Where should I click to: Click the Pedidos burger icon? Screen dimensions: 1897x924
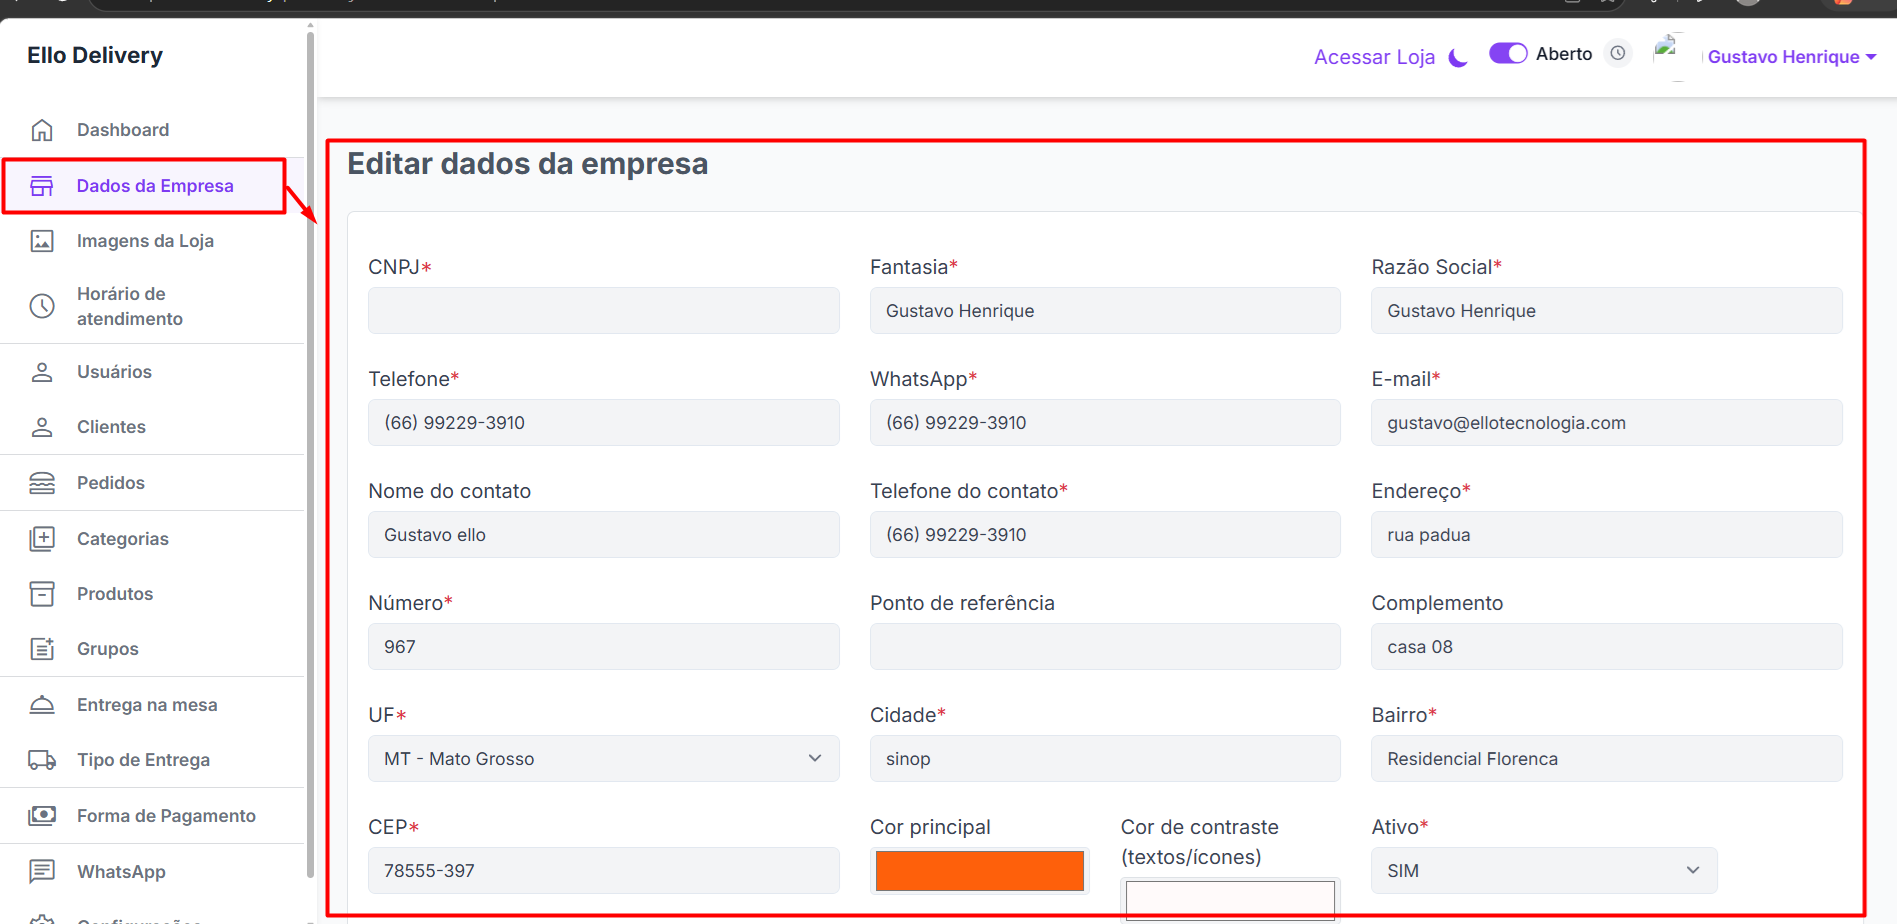point(42,483)
